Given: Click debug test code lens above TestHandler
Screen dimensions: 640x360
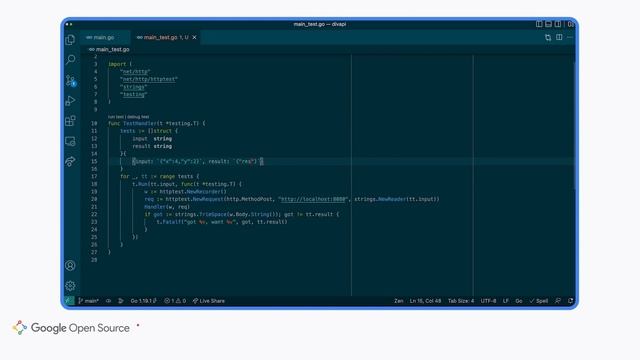Looking at the screenshot, I should pyautogui.click(x=138, y=117).
